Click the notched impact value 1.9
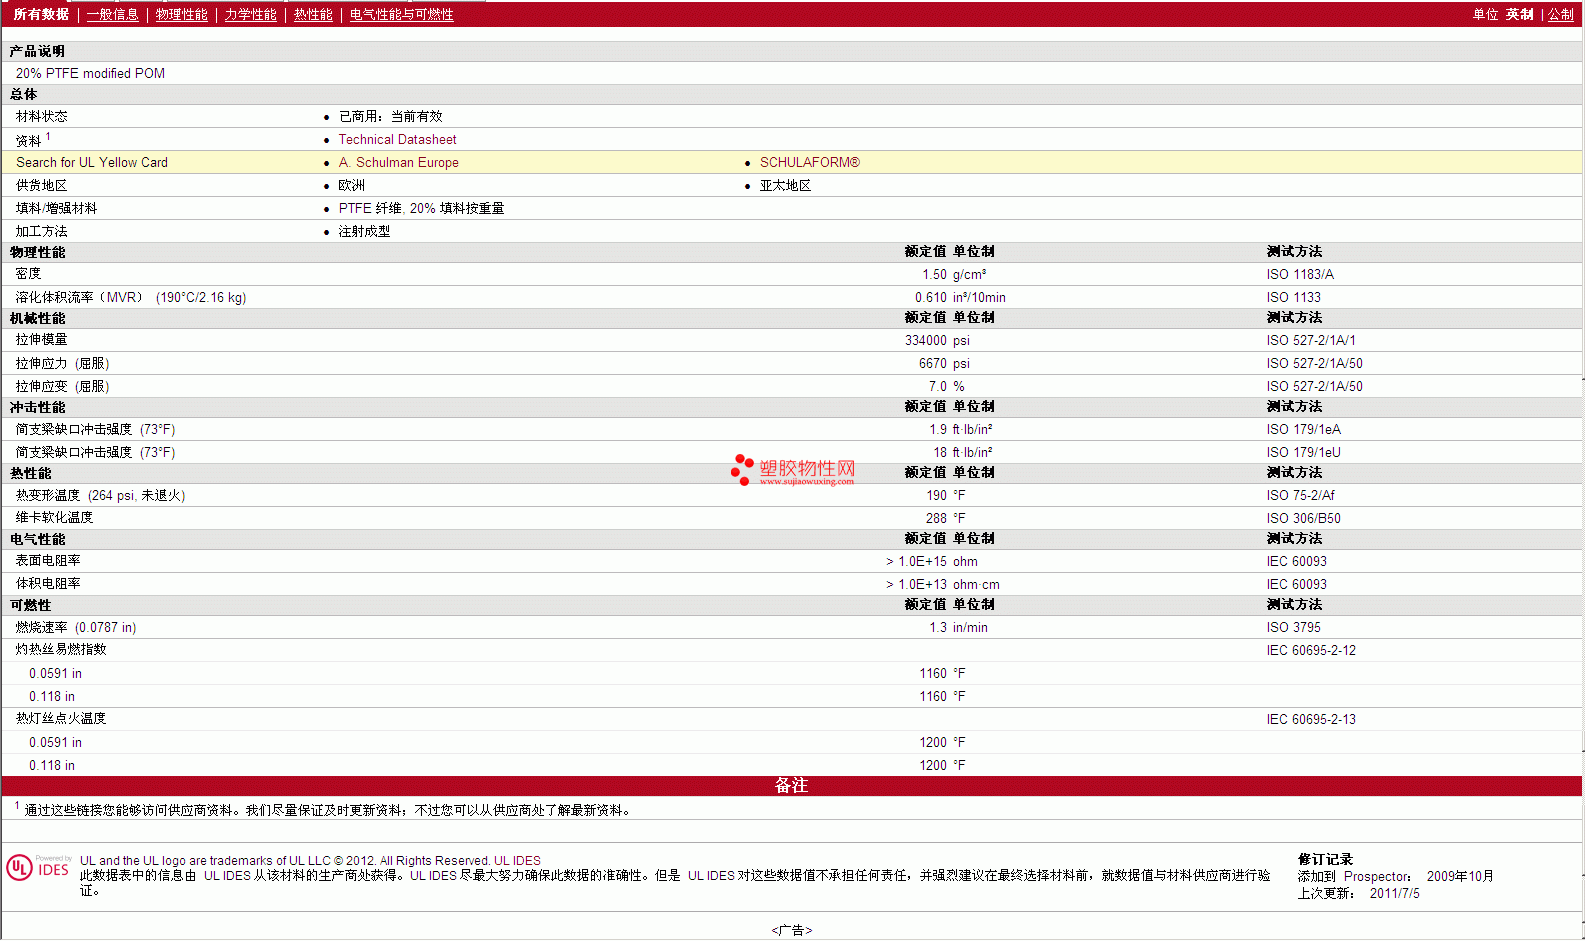This screenshot has width=1585, height=941. click(x=938, y=430)
